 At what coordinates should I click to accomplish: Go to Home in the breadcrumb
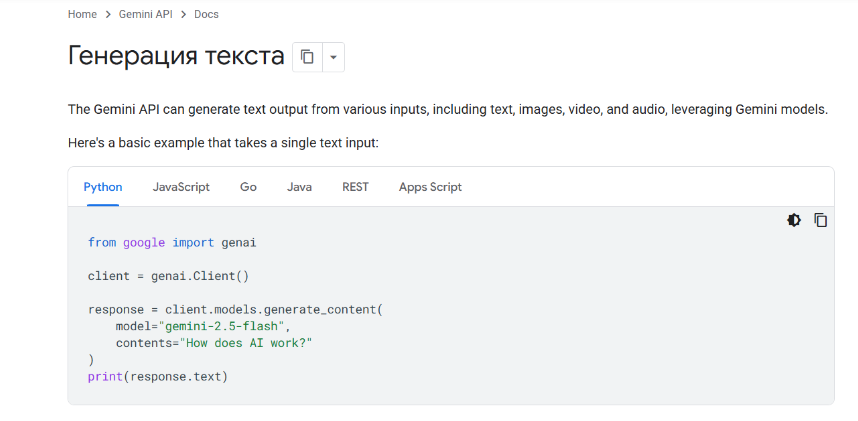[82, 14]
